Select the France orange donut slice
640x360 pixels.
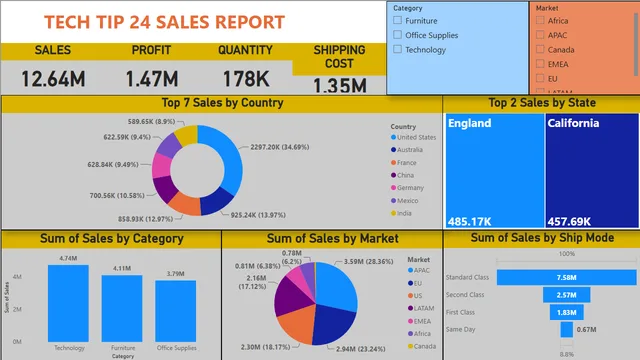(186, 203)
